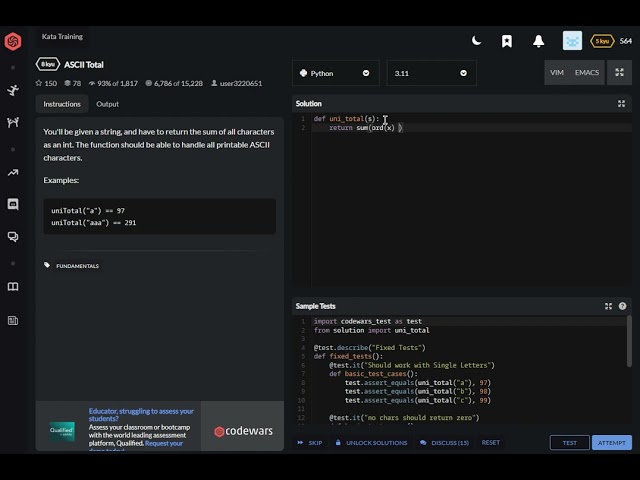The height and width of the screenshot is (480, 640).
Task: Enable VIM key bindings
Action: [x=557, y=73]
